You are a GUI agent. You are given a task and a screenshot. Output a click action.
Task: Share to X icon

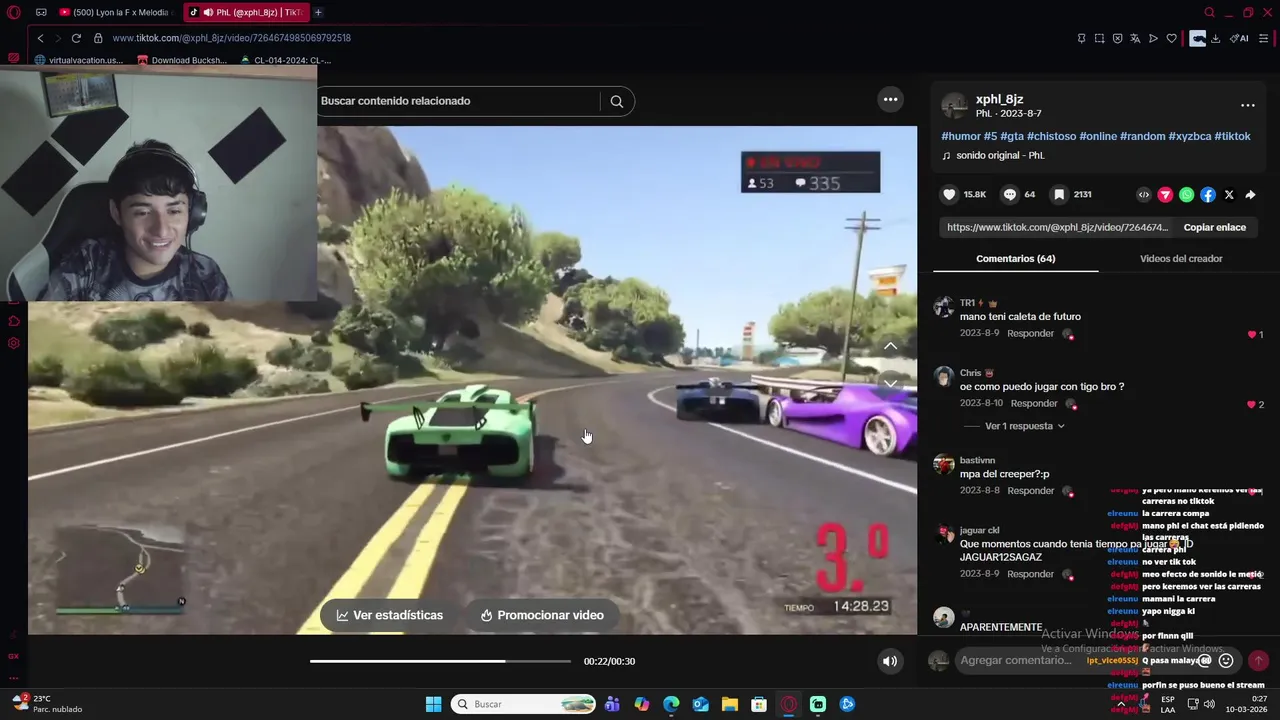pos(1229,195)
